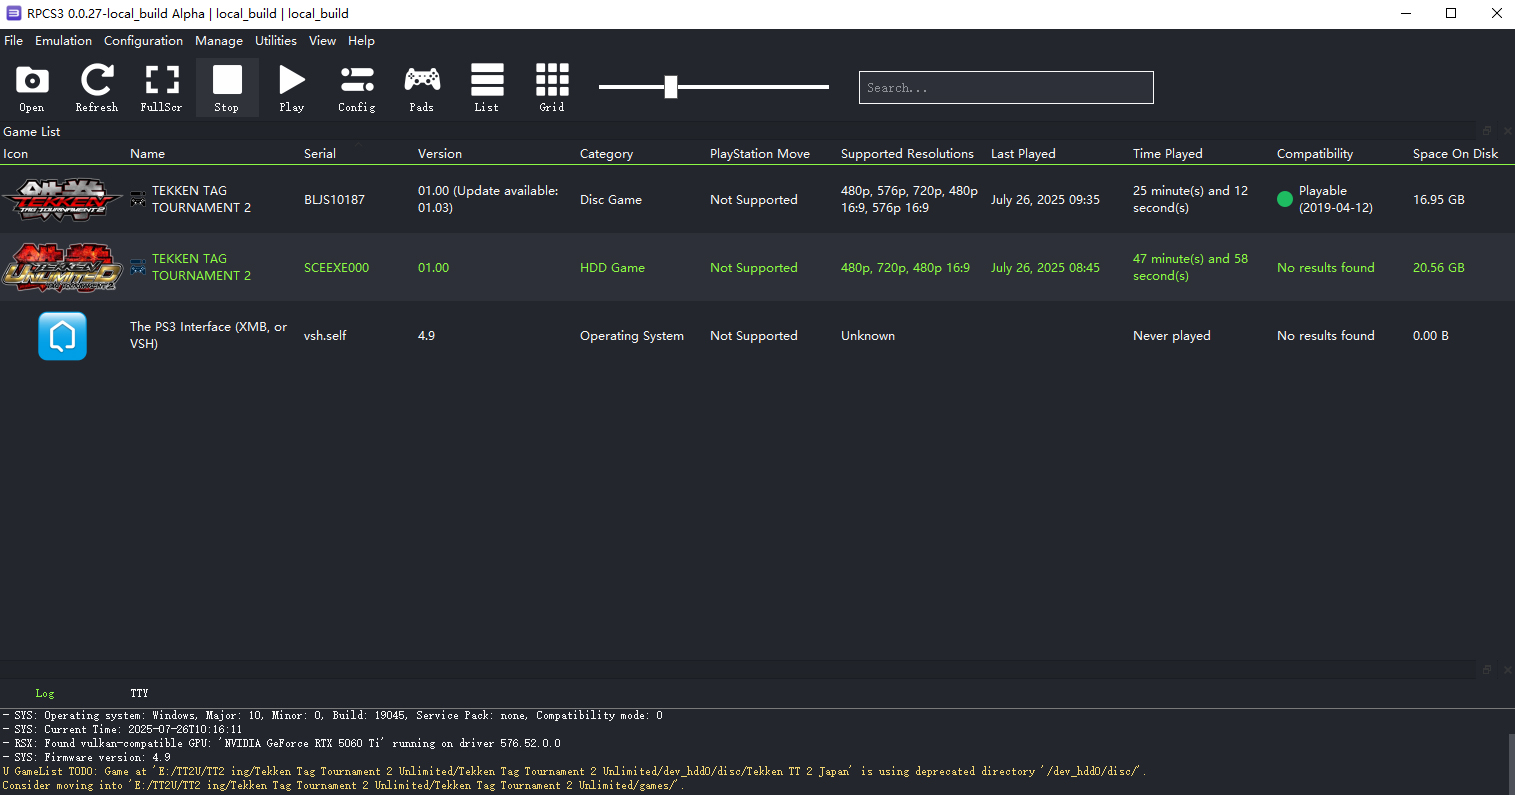This screenshot has height=795, width=1515.
Task: Refresh the game list
Action: pyautogui.click(x=97, y=87)
